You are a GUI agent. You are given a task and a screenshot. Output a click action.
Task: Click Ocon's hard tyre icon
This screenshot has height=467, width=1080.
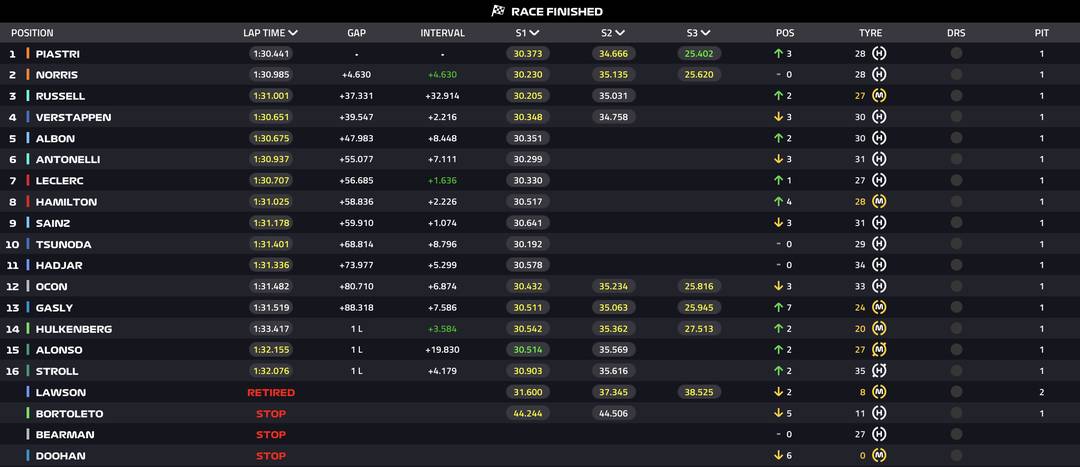tap(879, 287)
